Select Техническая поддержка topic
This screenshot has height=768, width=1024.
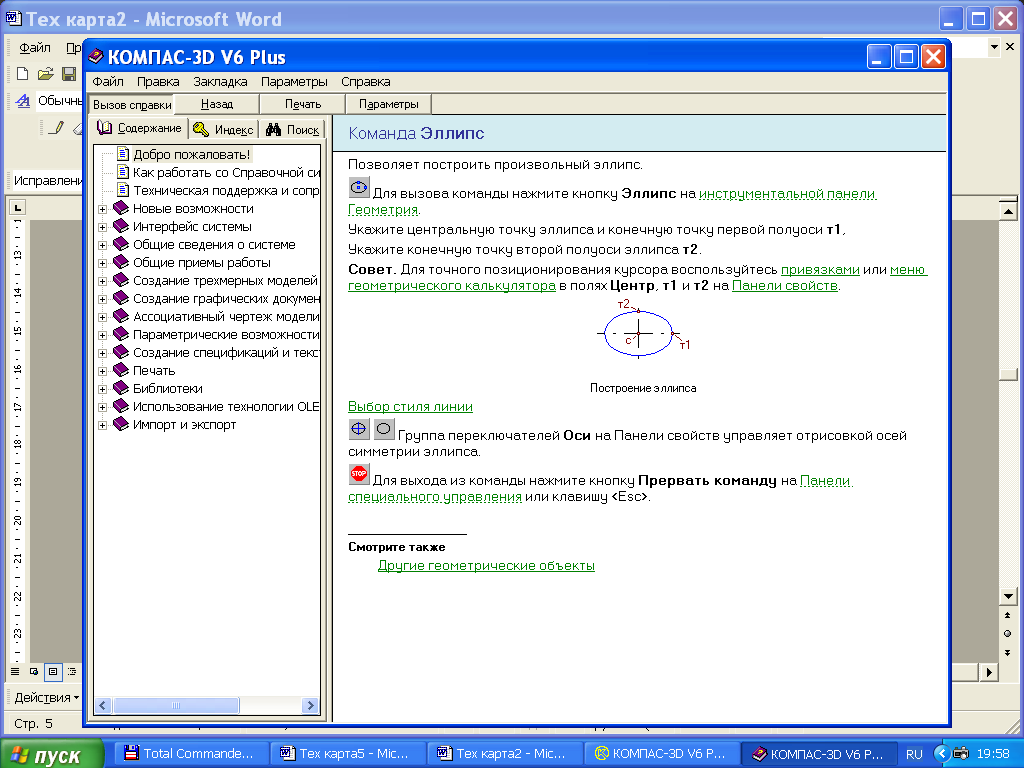coord(227,190)
